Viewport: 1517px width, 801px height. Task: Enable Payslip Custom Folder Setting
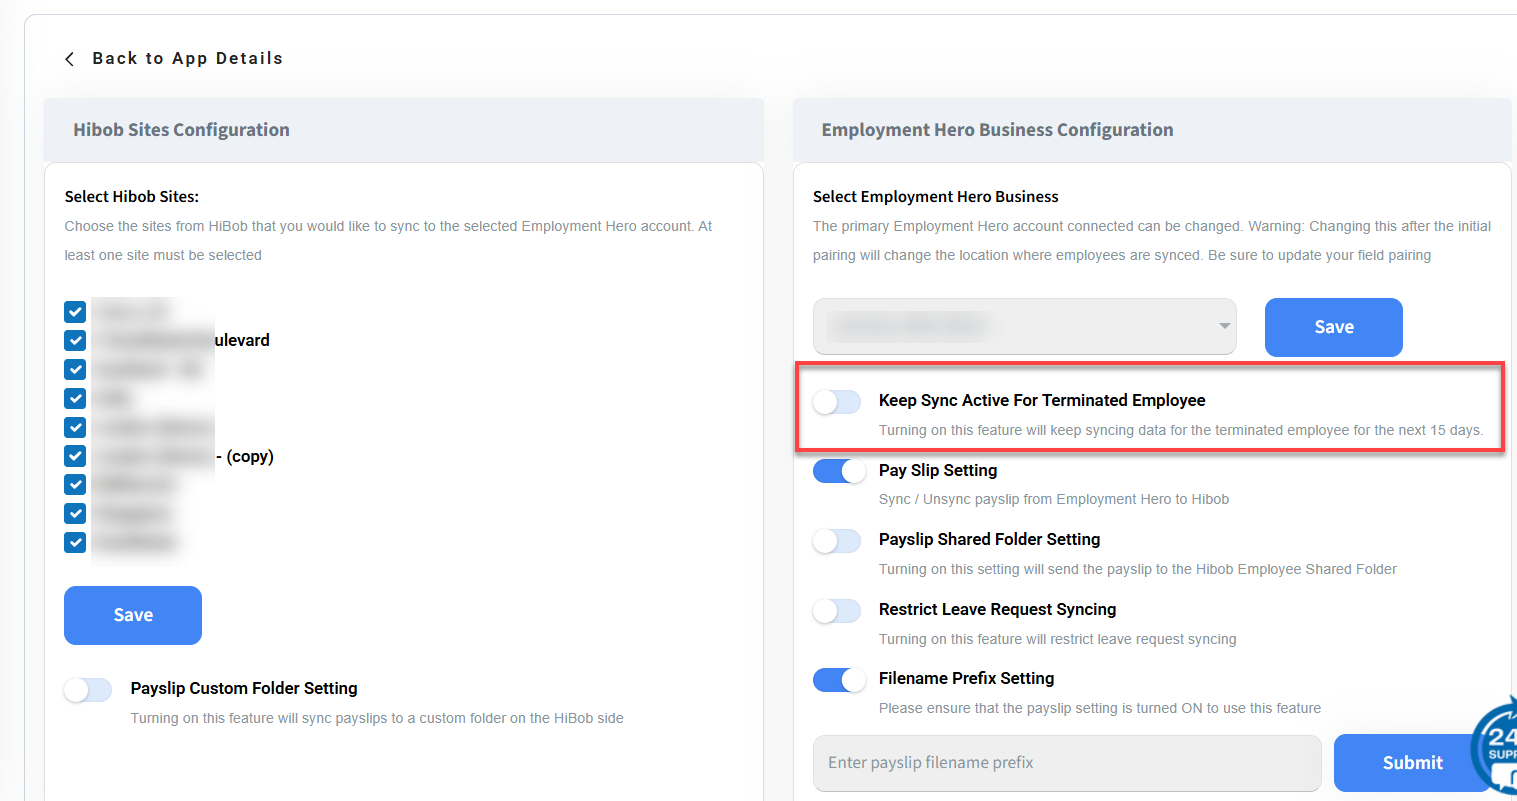(88, 690)
